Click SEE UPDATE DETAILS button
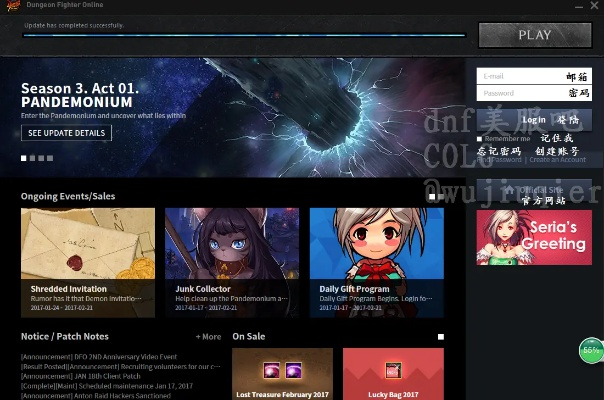This screenshot has height=400, width=604. click(66, 133)
